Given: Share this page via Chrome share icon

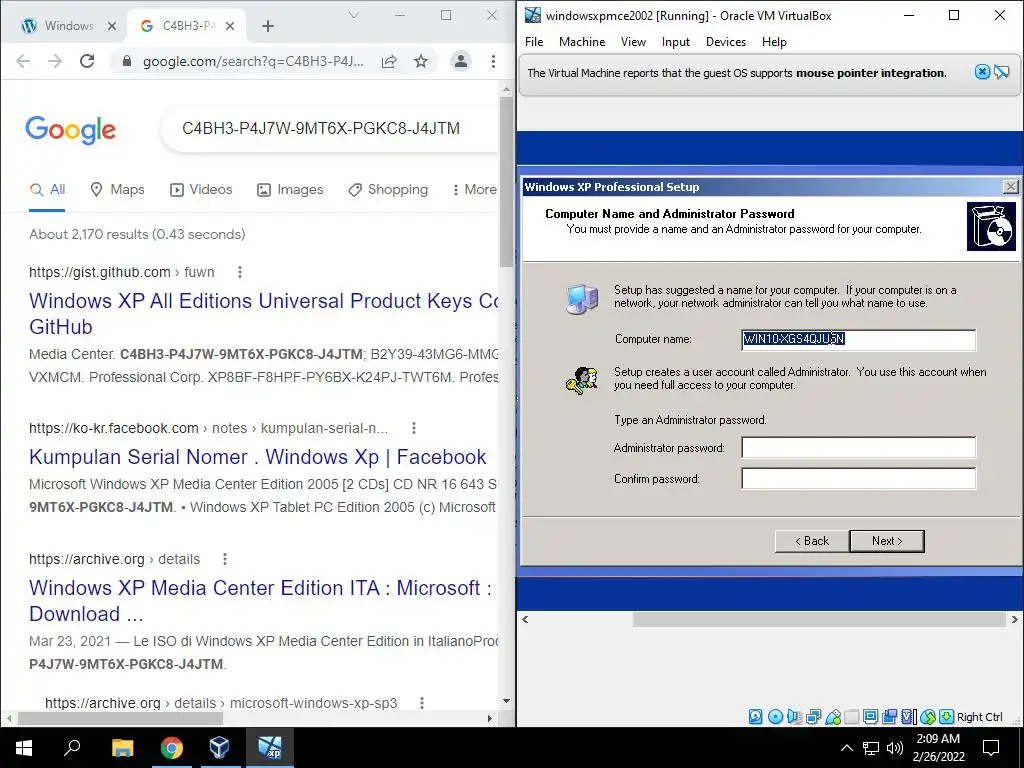Looking at the screenshot, I should tap(389, 61).
